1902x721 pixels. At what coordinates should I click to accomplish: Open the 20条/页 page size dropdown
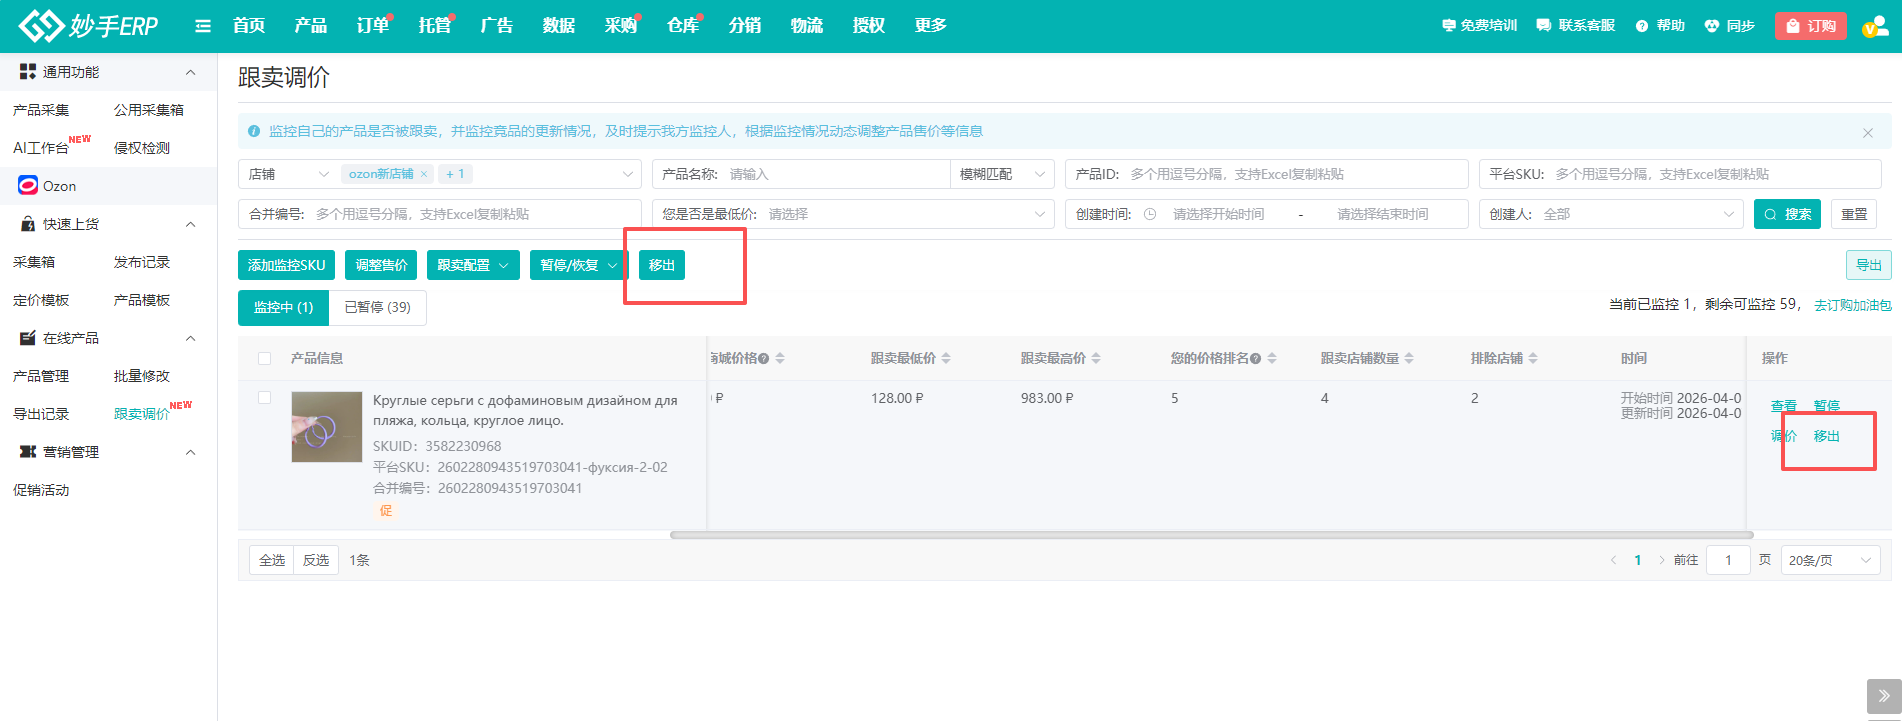1830,560
